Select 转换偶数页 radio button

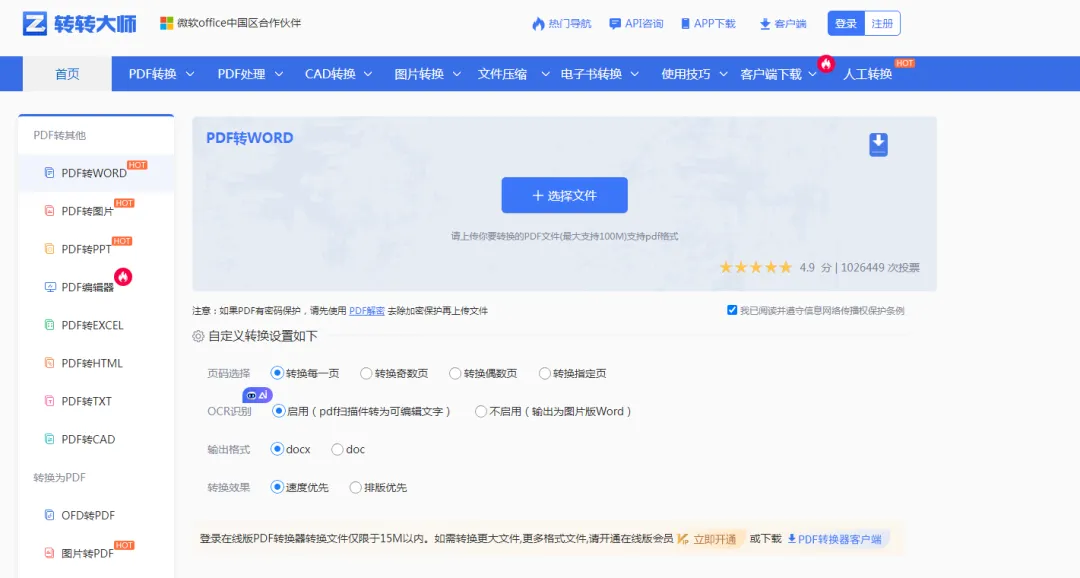tap(455, 373)
